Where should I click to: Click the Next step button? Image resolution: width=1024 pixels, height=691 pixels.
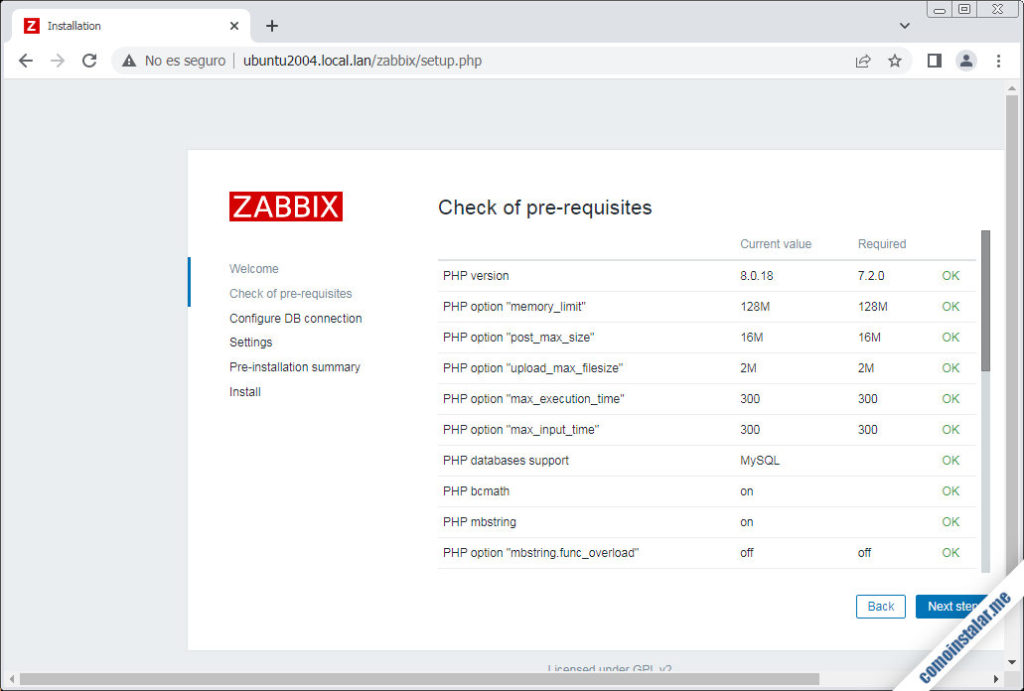click(x=947, y=606)
